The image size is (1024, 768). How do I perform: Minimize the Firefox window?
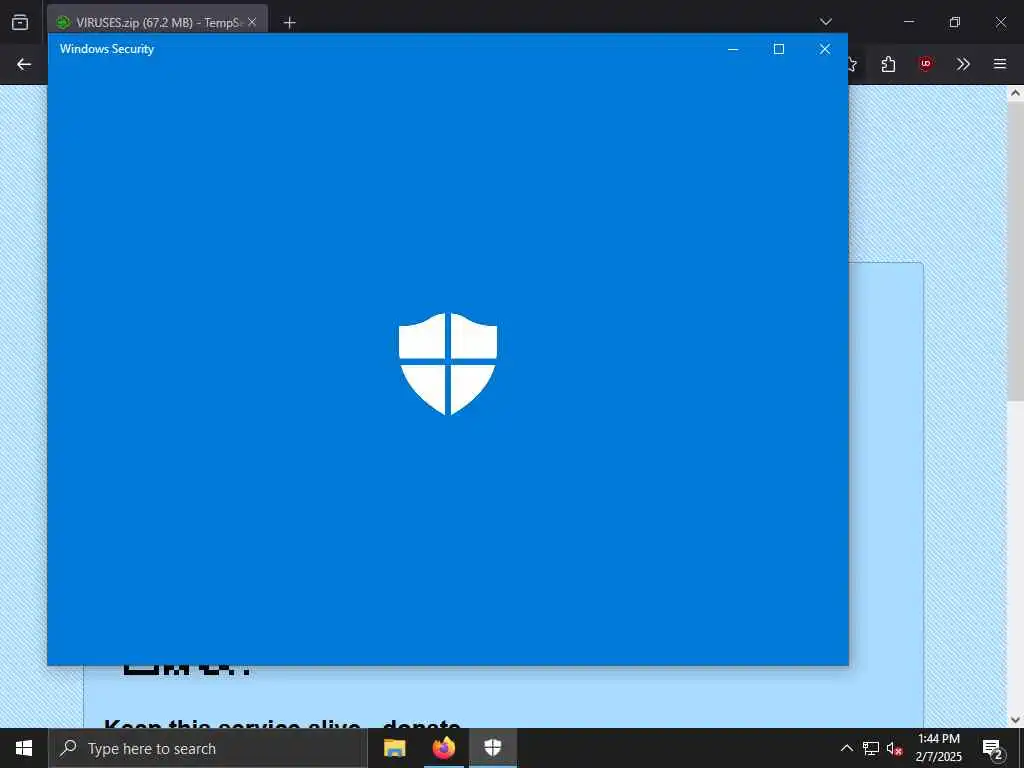click(908, 22)
